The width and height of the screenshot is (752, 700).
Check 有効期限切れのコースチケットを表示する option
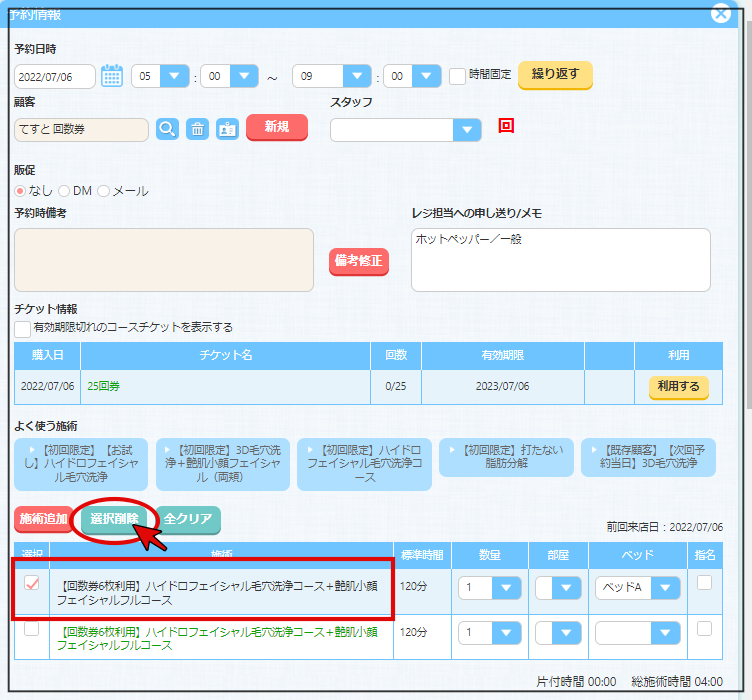[x=22, y=328]
